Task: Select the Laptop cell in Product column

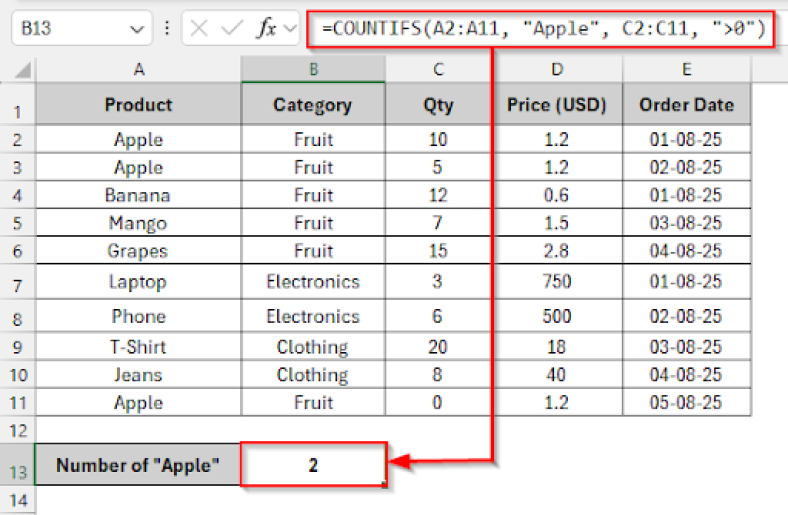Action: 138,282
